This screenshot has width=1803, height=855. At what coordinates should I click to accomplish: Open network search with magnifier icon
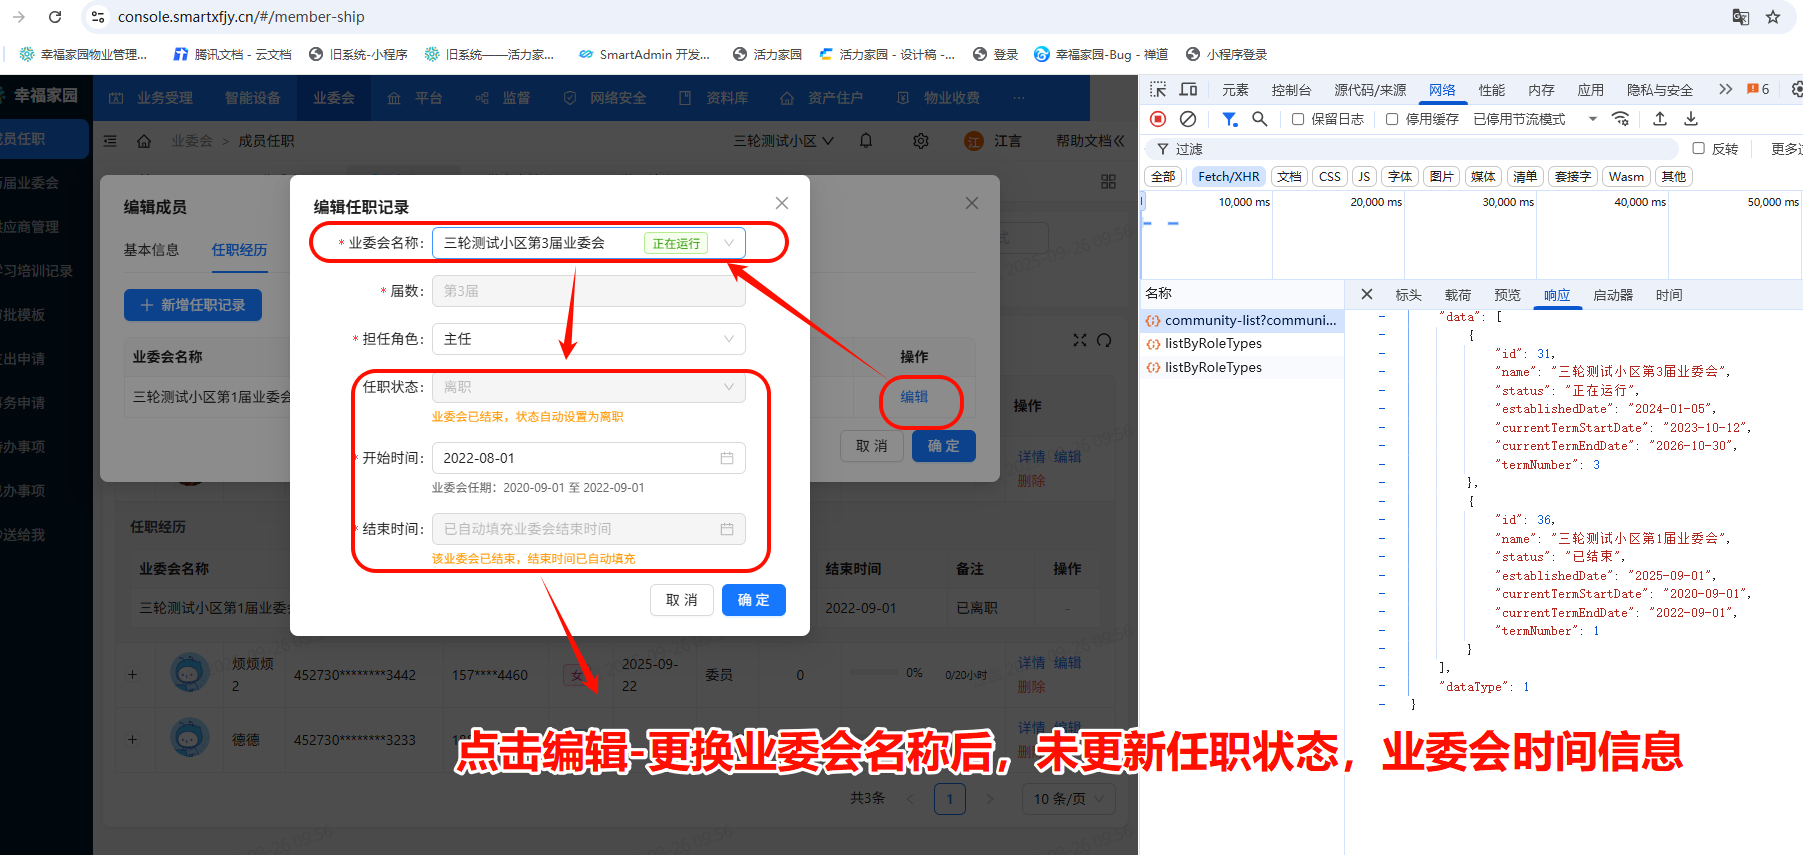point(1260,119)
